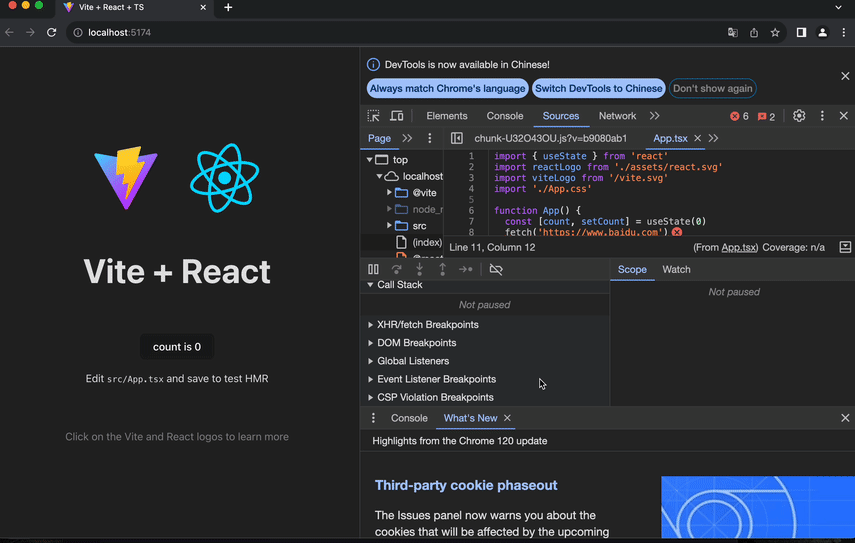Viewport: 855px width, 543px height.
Task: Switch to the Watch pane tab
Action: pyautogui.click(x=676, y=269)
